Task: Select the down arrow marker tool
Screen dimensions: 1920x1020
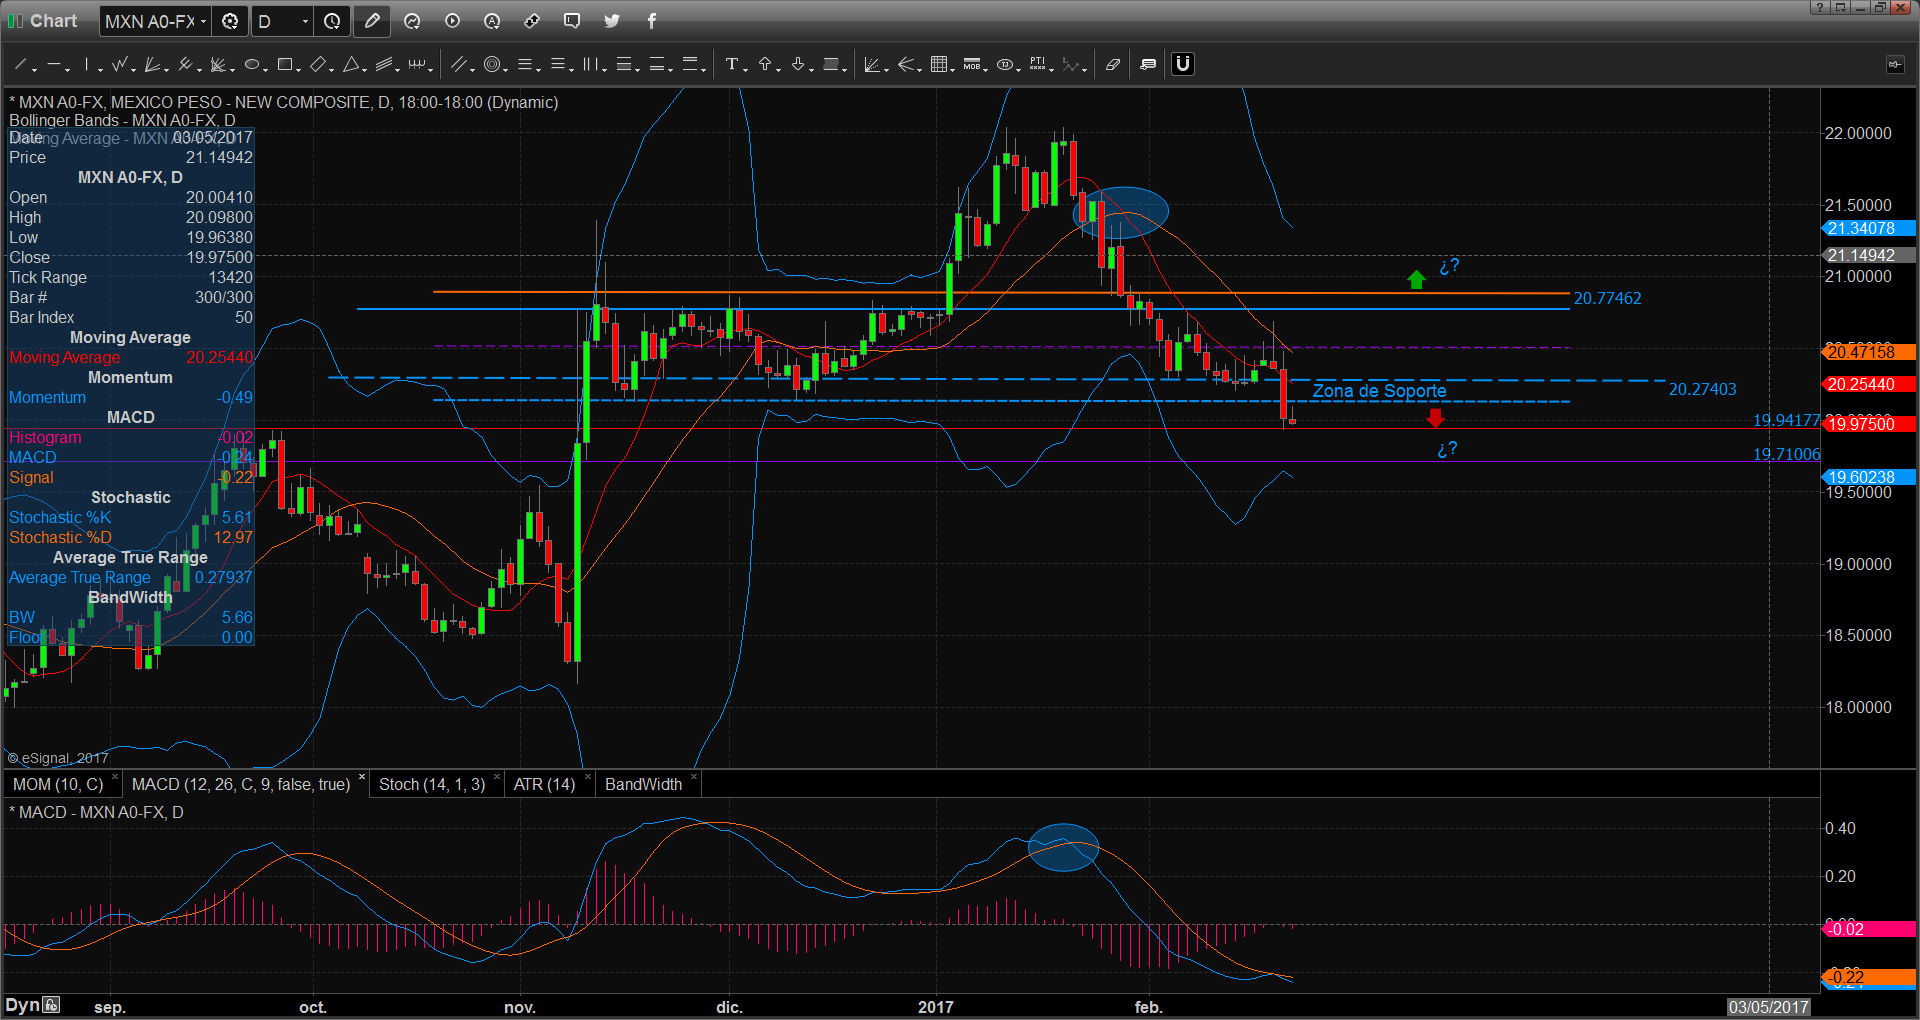Action: tap(797, 65)
